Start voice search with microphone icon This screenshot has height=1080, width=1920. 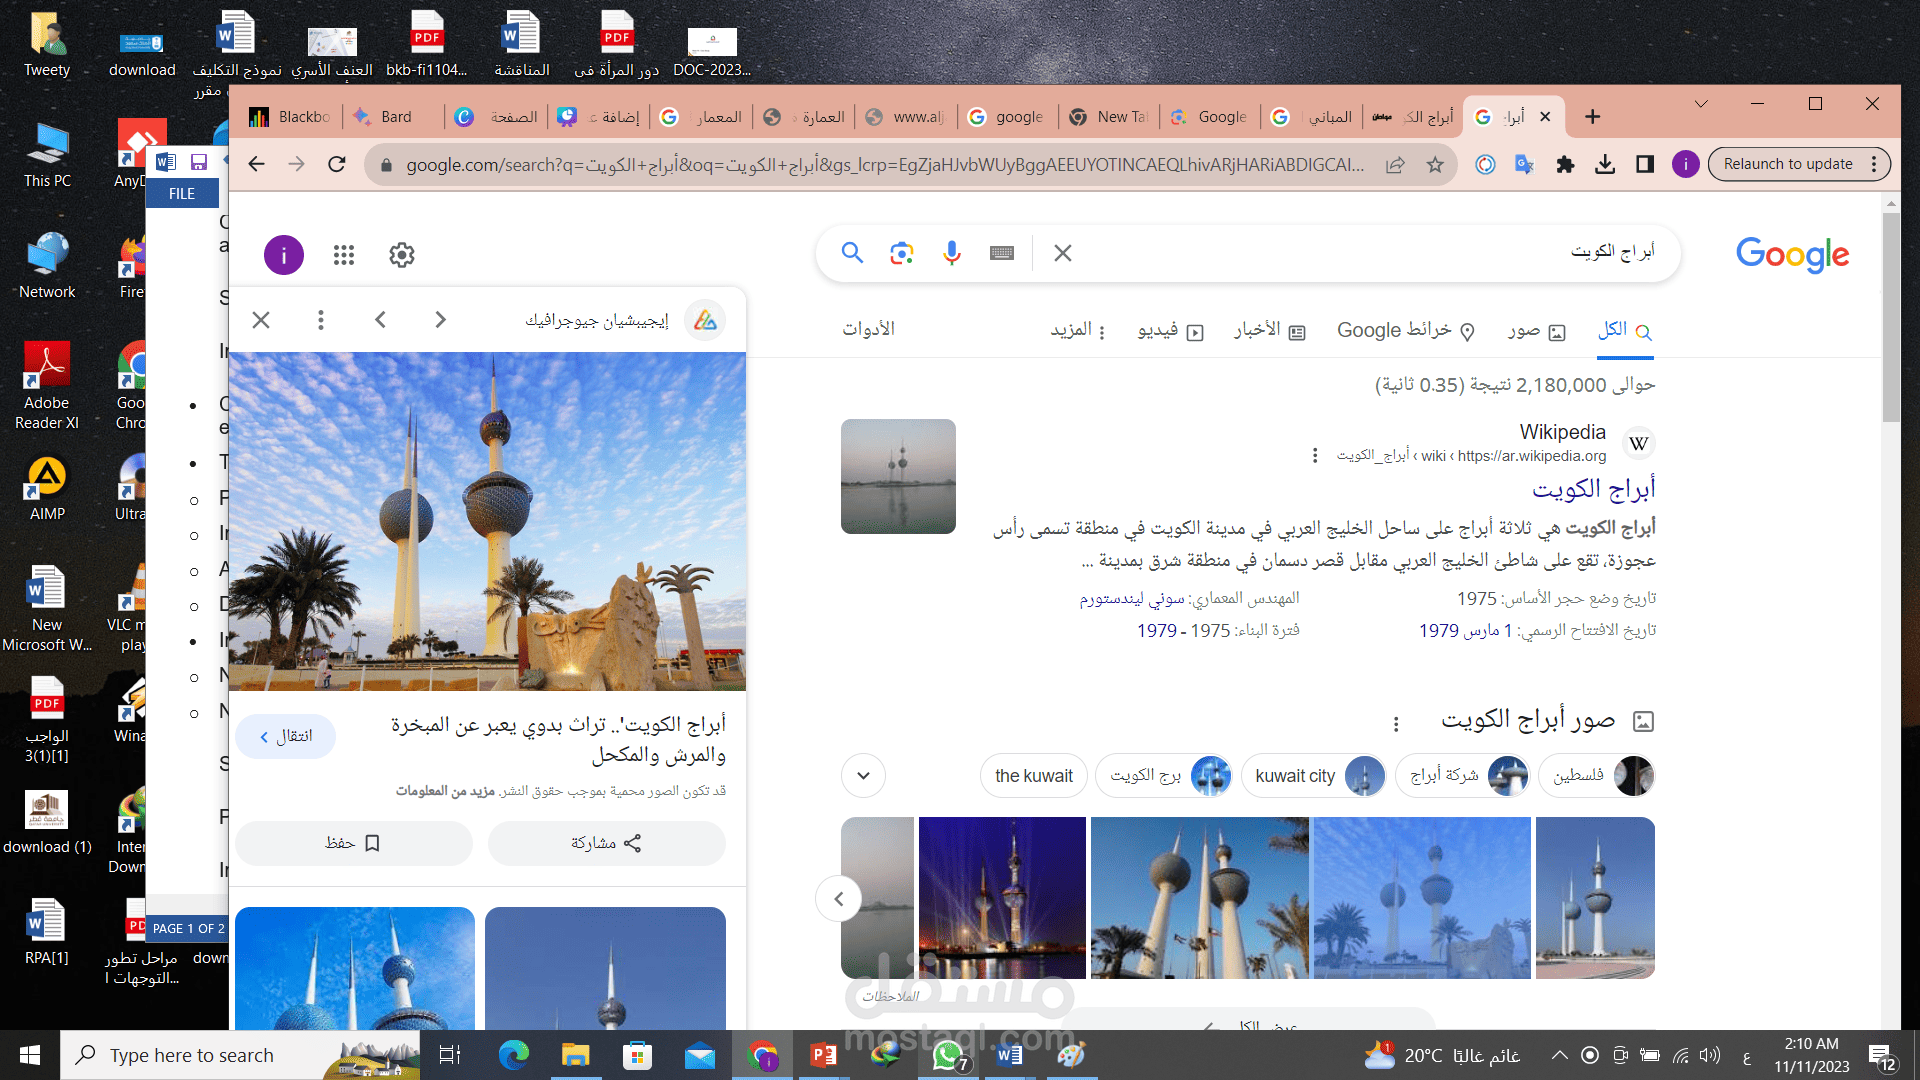click(x=951, y=253)
